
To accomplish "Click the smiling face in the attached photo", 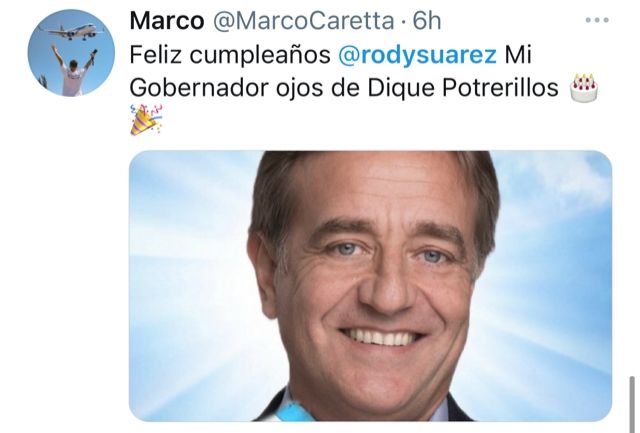I will click(x=373, y=278).
